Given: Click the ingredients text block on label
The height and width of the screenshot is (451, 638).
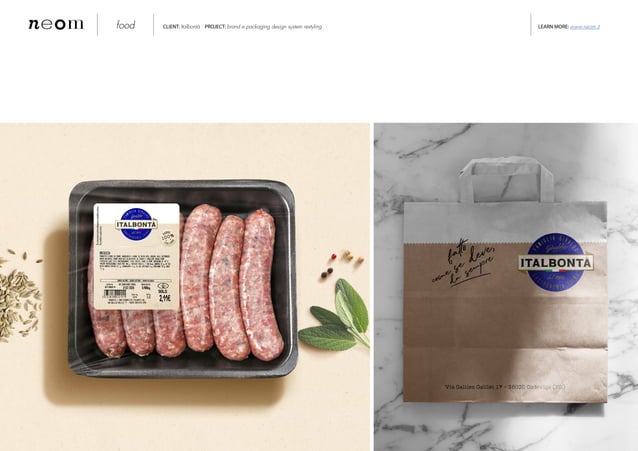Looking at the screenshot, I should (x=136, y=262).
